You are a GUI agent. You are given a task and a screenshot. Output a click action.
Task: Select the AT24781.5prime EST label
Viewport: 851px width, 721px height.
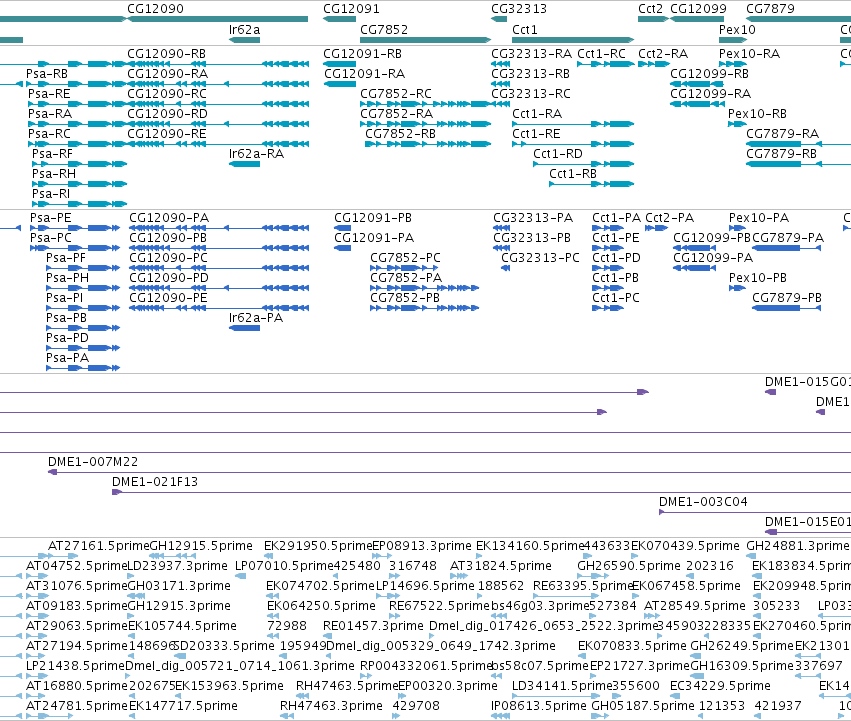[77, 706]
